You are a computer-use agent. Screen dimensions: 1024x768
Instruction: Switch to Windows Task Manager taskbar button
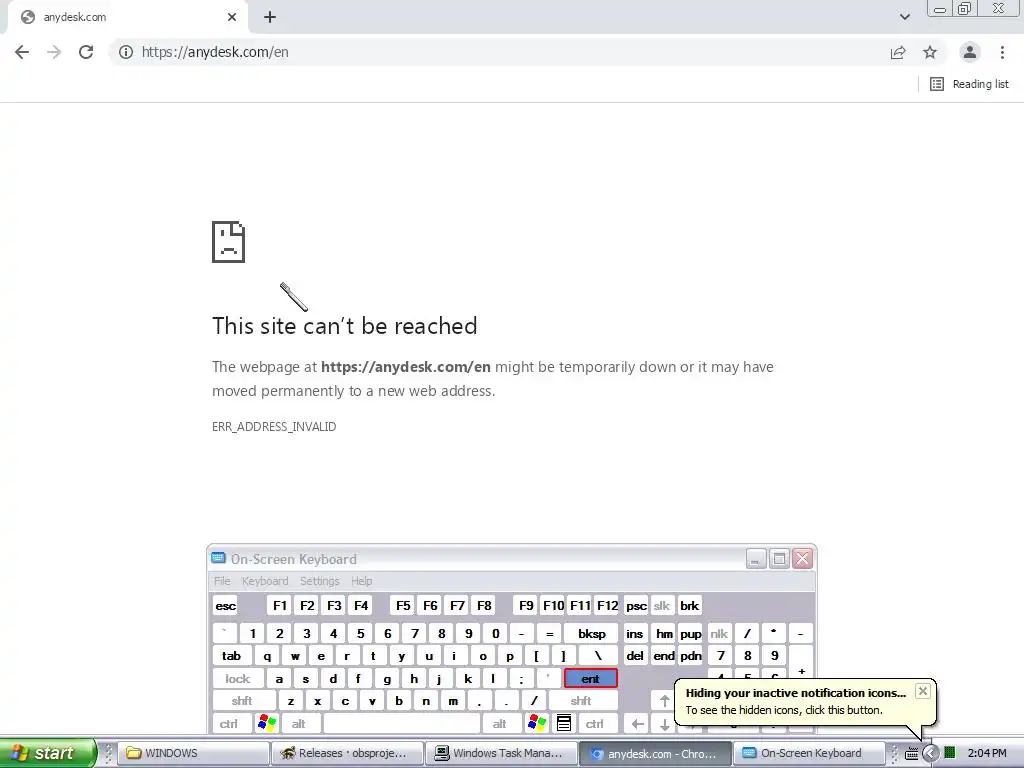pyautogui.click(x=501, y=753)
